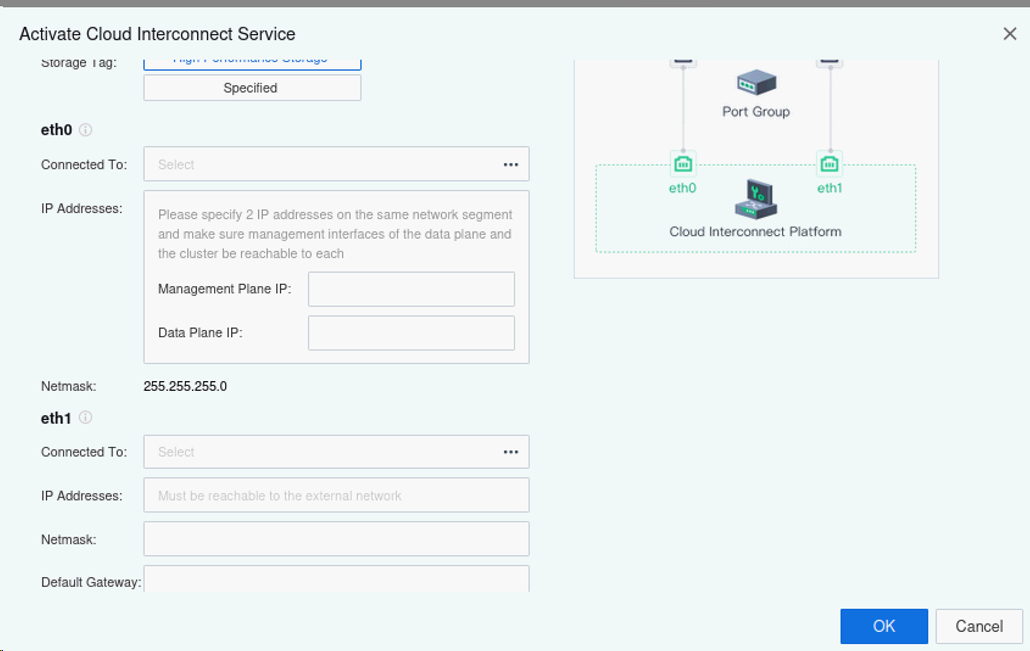
Task: Click the Management Plane IP input field
Action: click(410, 289)
